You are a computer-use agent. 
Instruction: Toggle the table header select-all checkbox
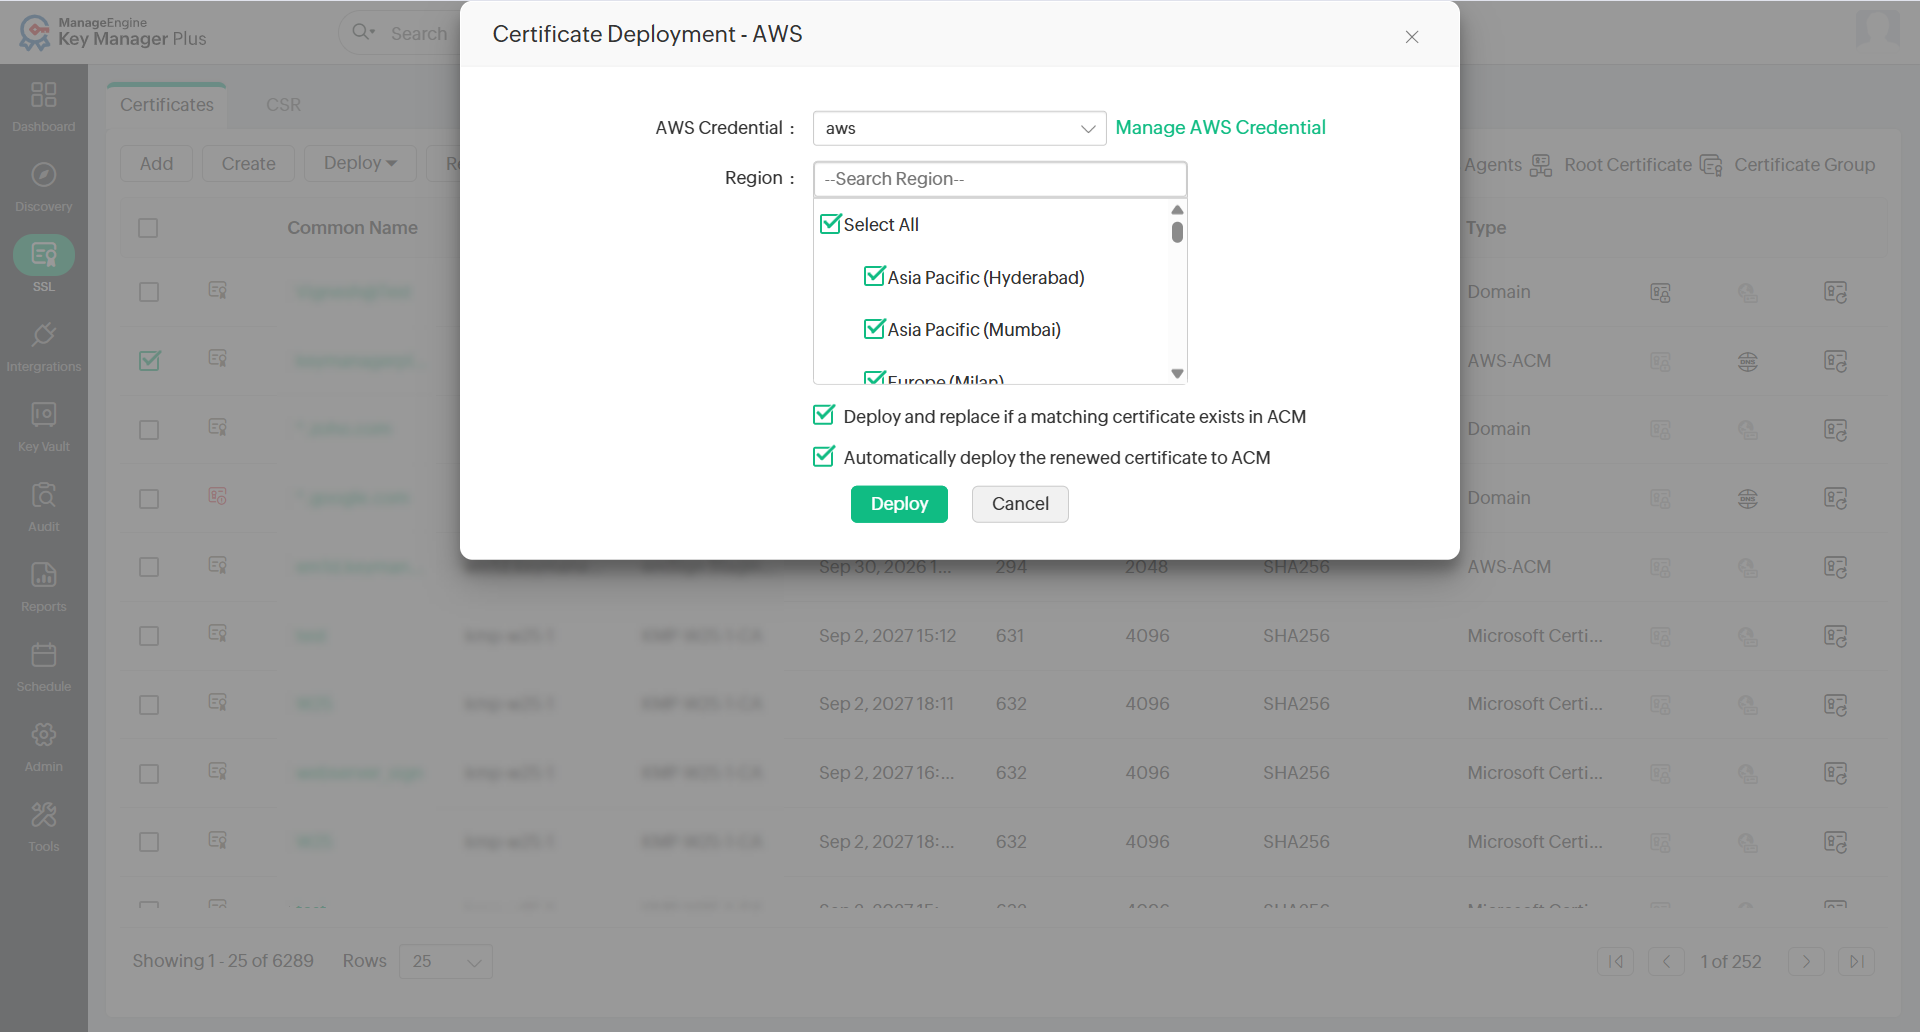(x=148, y=228)
